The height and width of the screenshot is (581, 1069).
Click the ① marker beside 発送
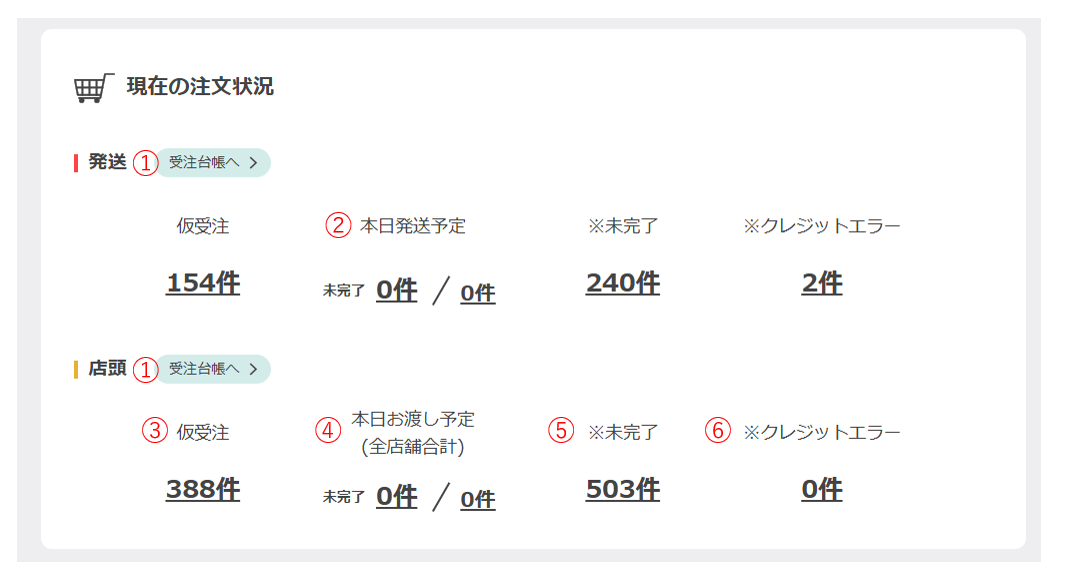pos(146,163)
